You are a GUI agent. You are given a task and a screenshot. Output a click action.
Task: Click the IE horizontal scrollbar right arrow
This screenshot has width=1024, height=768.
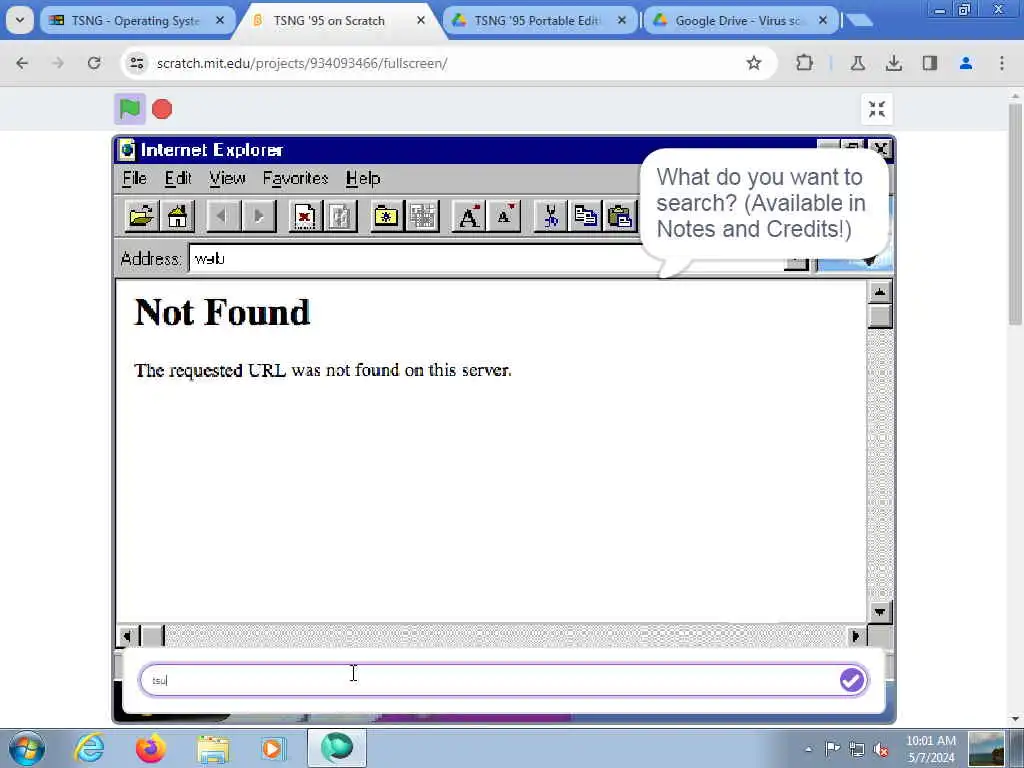[x=856, y=635]
